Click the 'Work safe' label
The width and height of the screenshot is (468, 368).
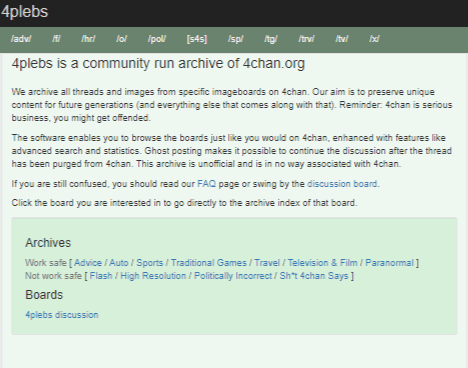(x=46, y=263)
